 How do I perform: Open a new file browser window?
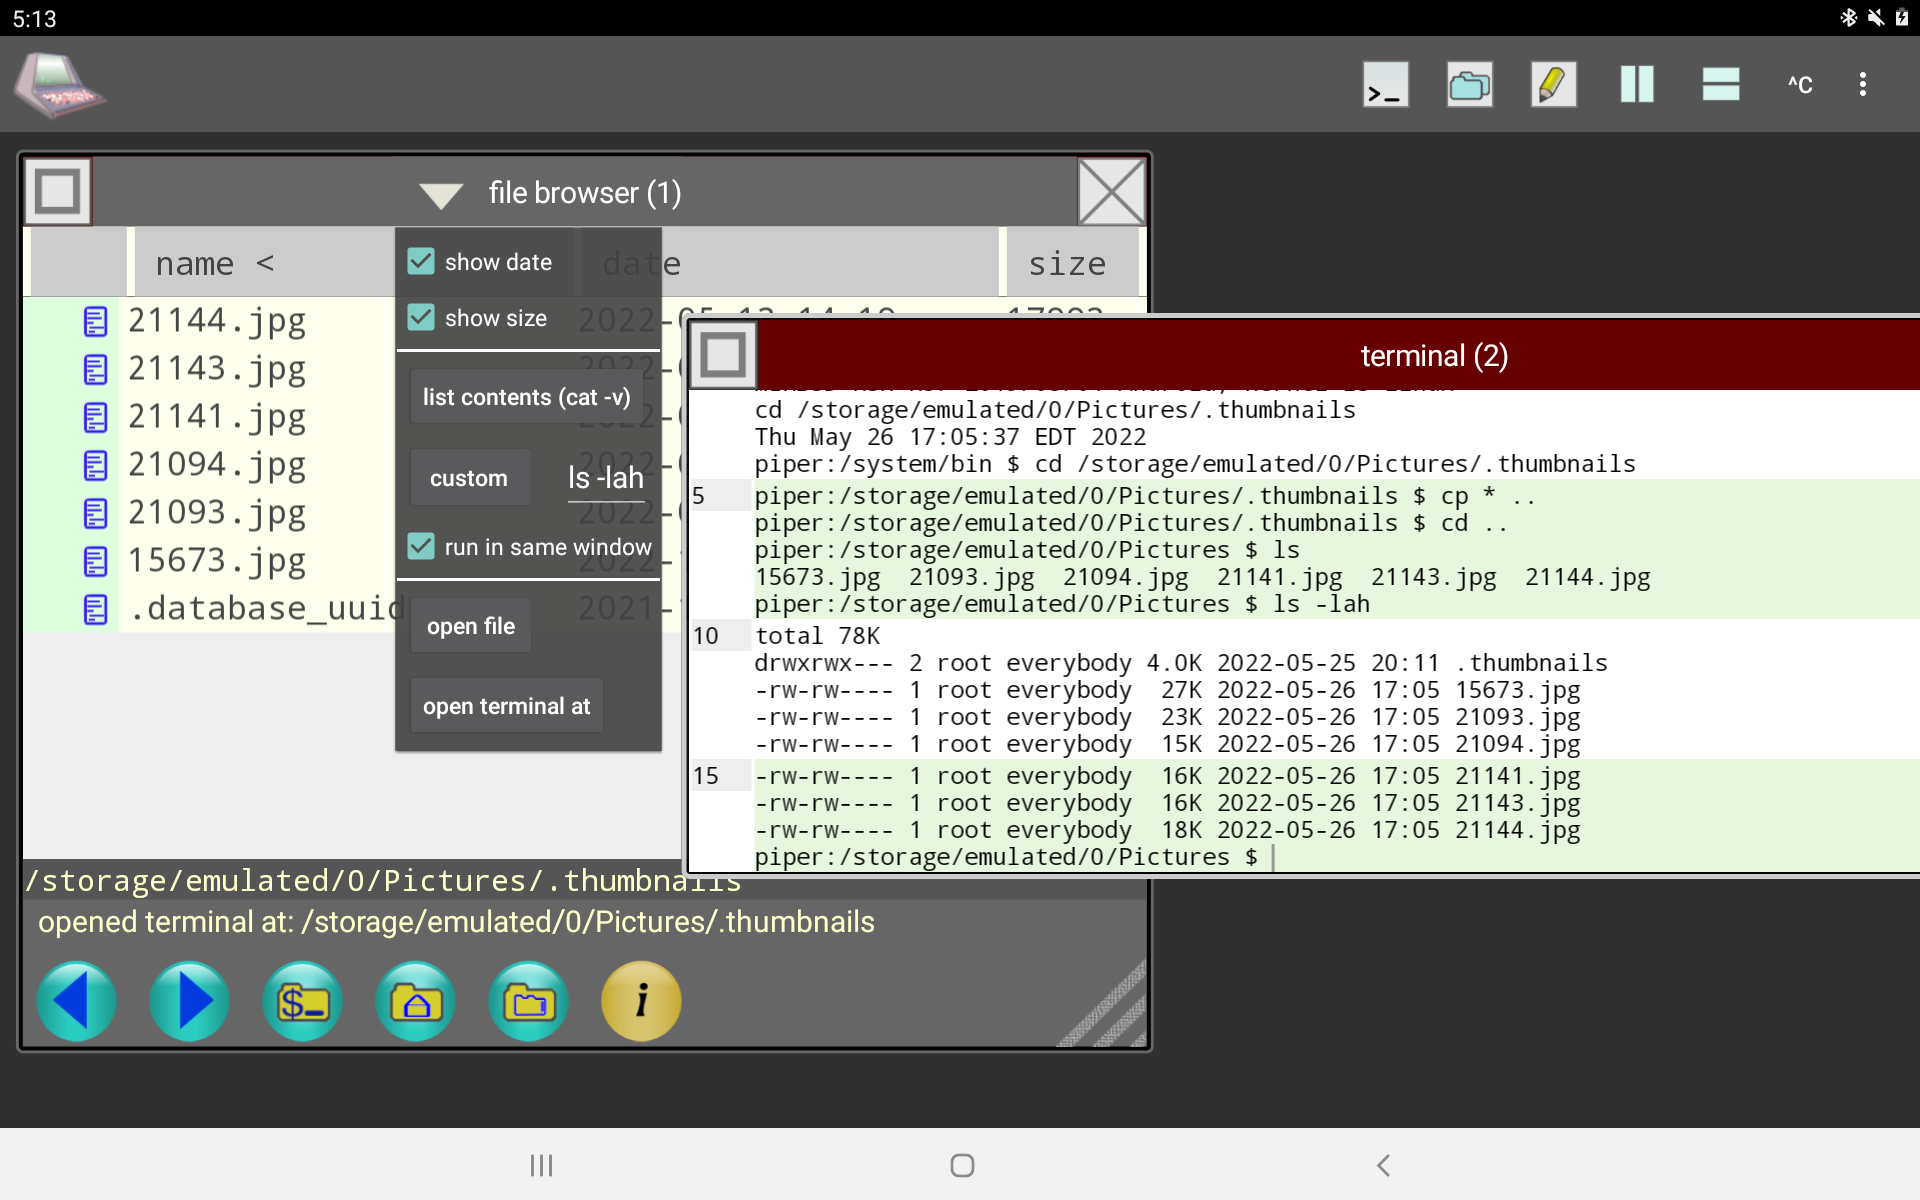coord(1468,84)
